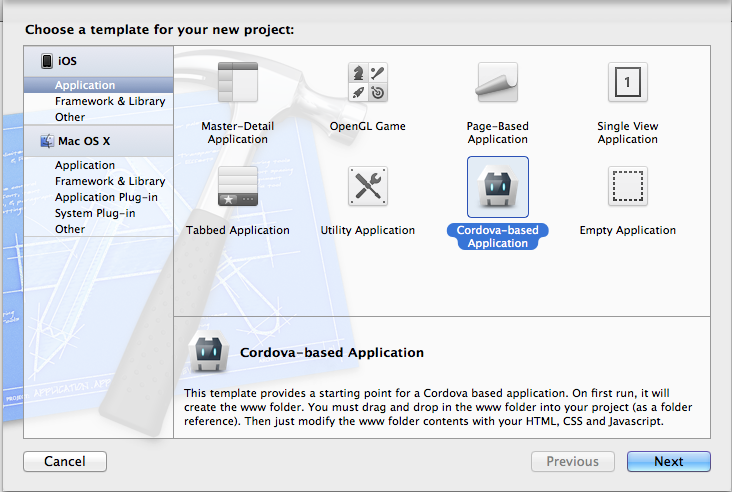Open Framework & Library under Mac OS X

99,181
